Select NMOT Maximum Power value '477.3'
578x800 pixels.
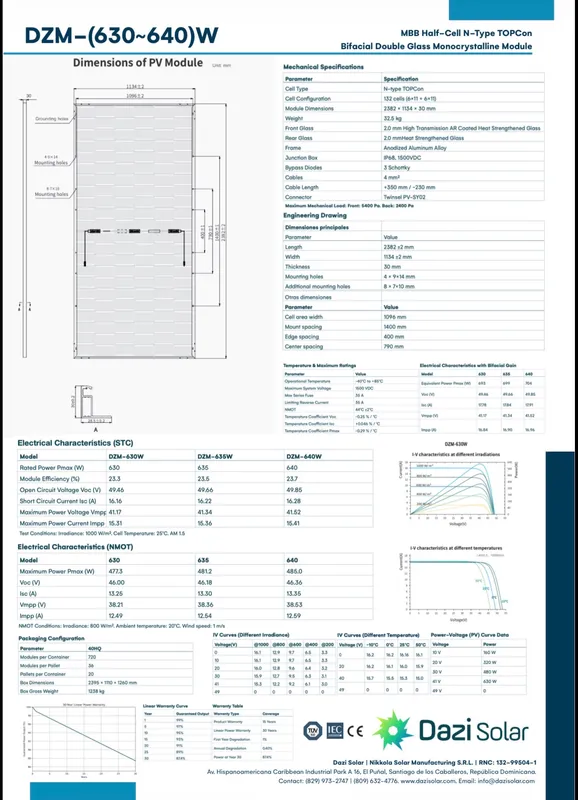click(x=115, y=571)
